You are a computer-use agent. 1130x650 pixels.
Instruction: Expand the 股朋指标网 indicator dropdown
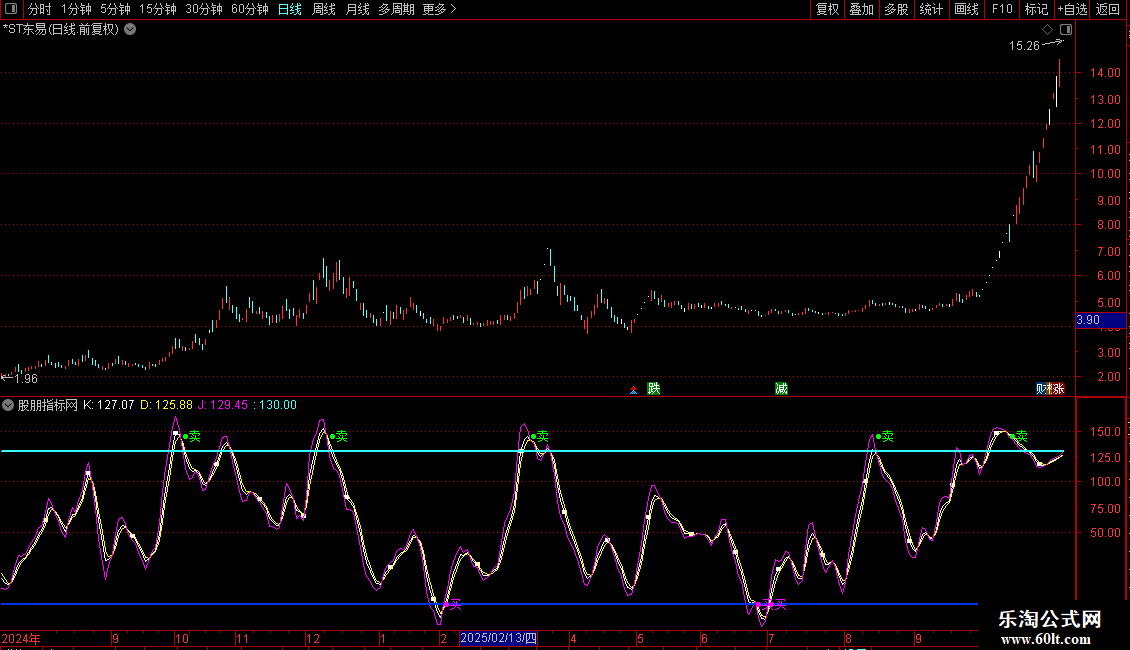point(8,405)
